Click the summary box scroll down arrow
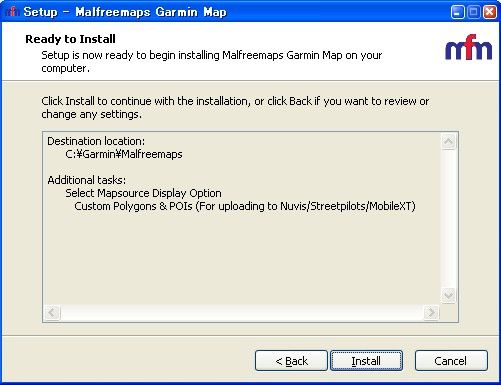Screen dimensions: 501x385 [448, 295]
